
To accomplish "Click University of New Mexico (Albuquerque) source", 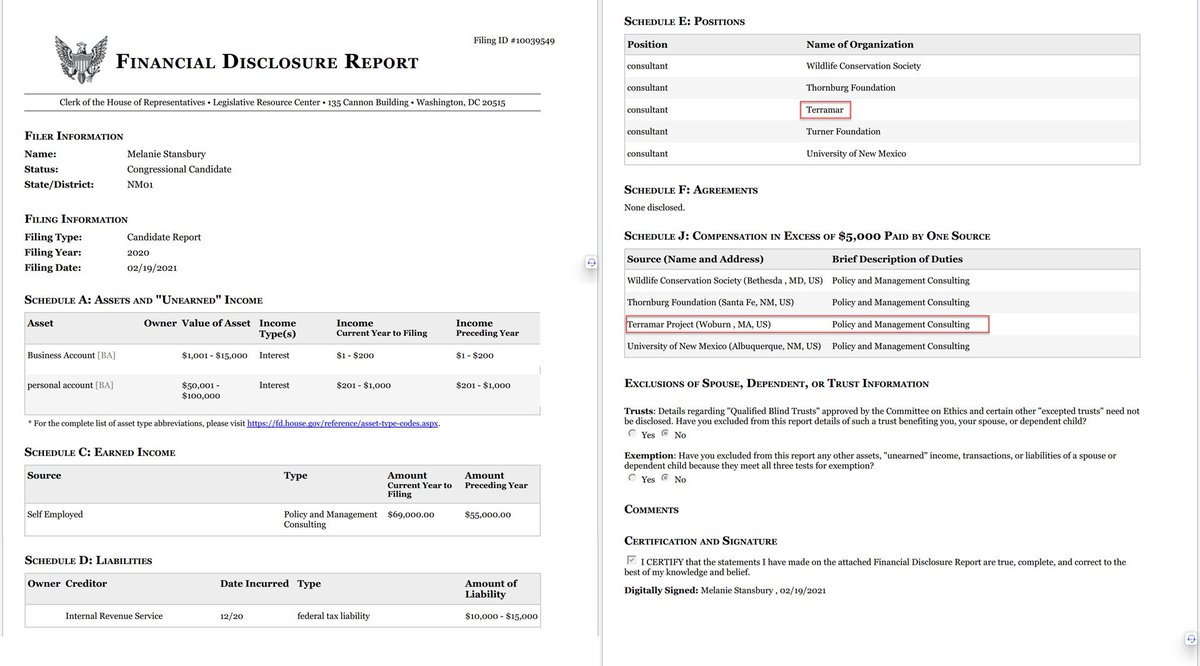I will (x=724, y=346).
